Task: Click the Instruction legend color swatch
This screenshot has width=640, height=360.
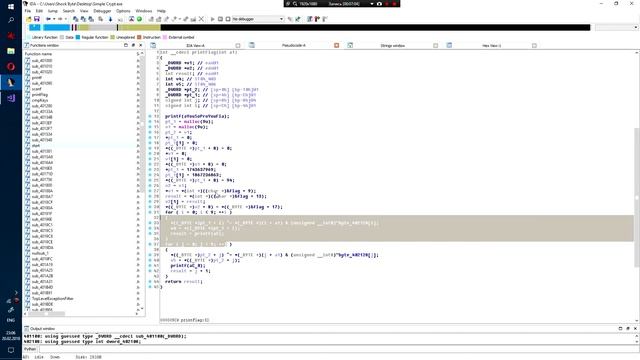Action: click(139, 37)
